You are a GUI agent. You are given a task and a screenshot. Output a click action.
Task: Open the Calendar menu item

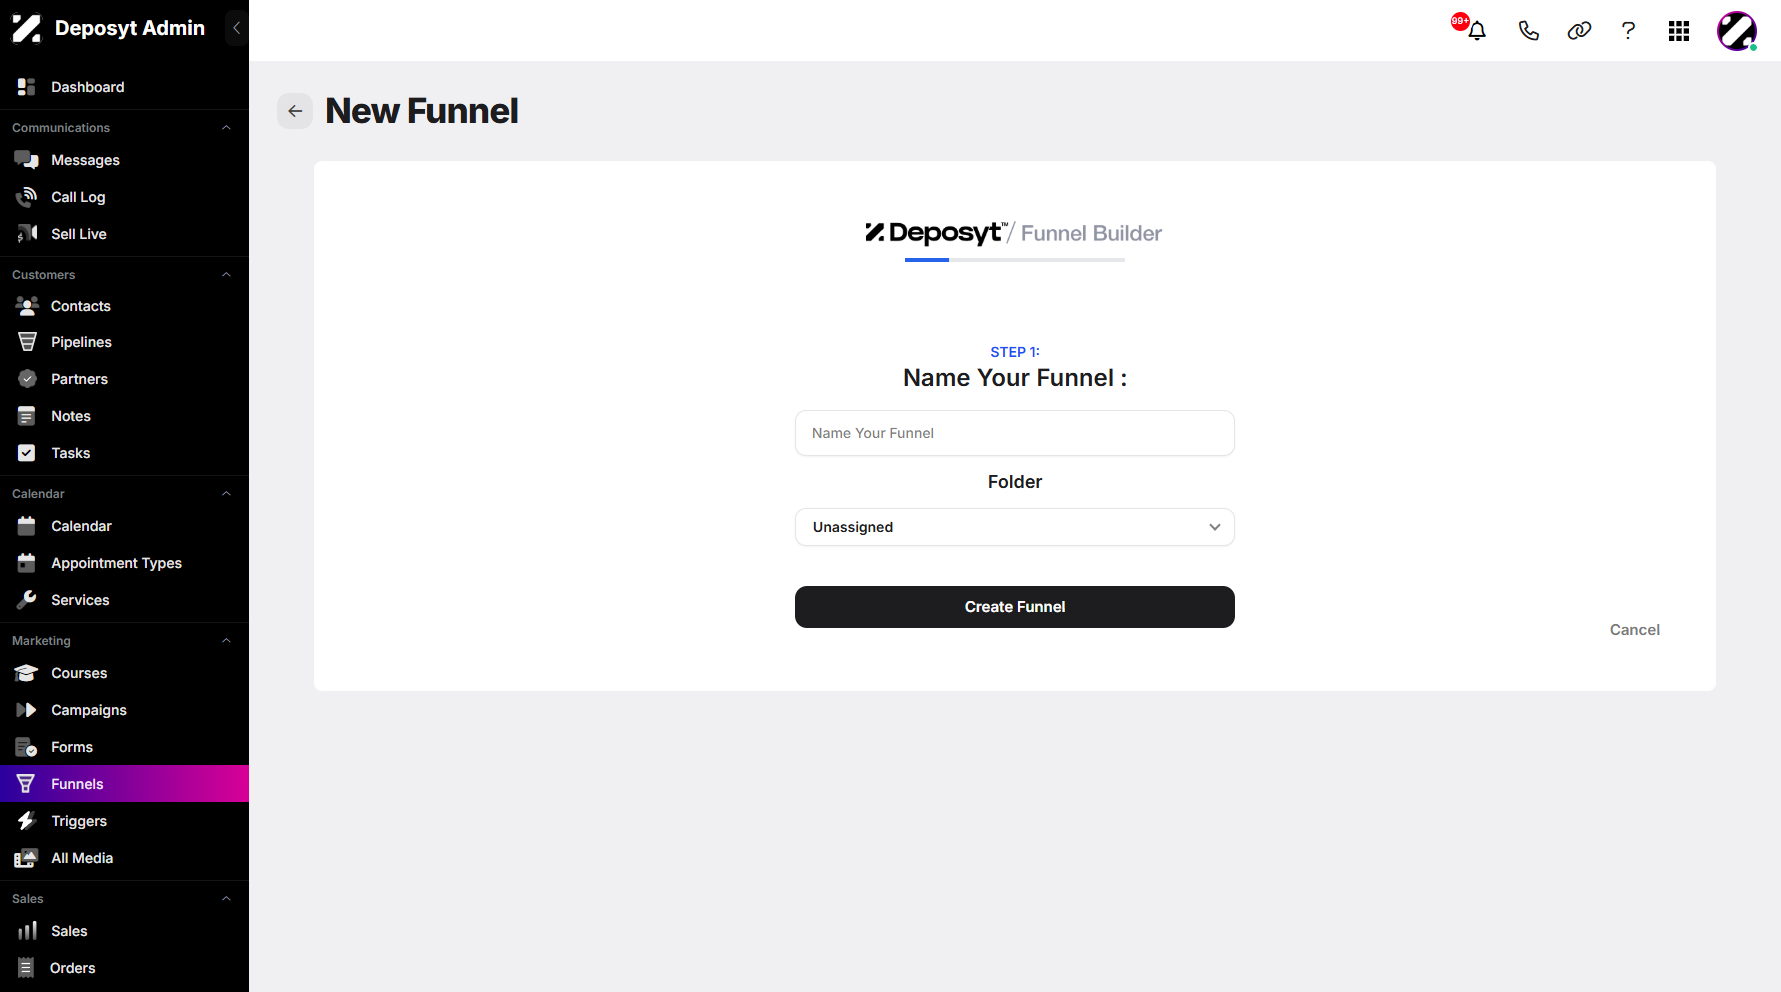124,526
